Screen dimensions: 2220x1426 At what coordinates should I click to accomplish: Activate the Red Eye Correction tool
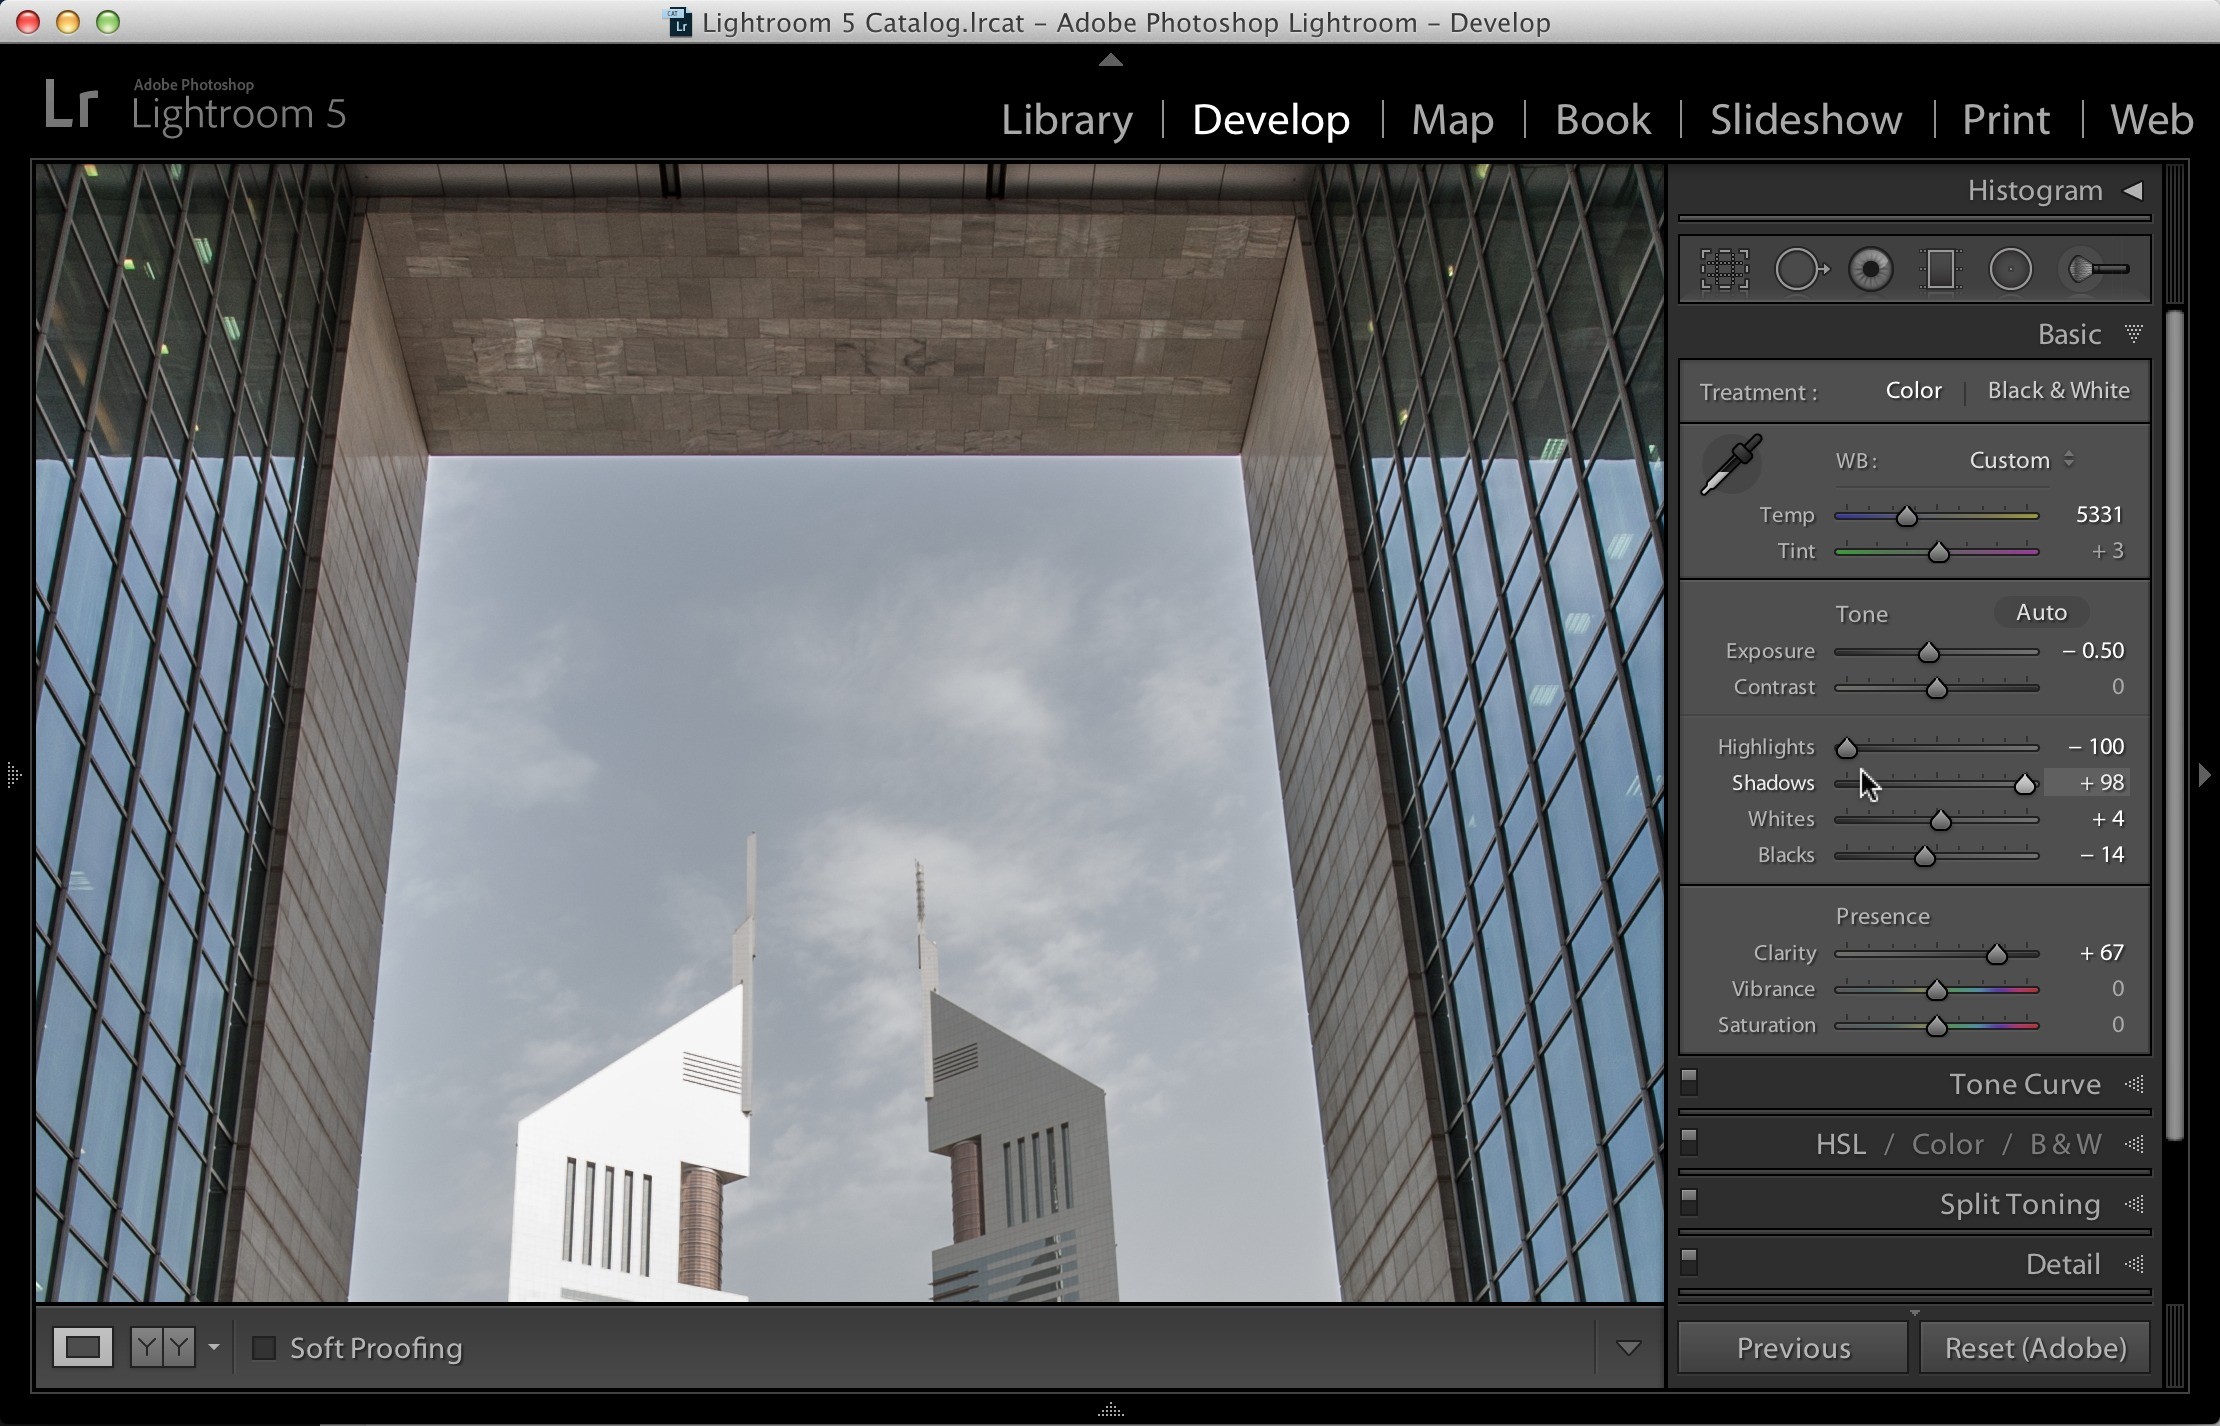(x=1871, y=269)
